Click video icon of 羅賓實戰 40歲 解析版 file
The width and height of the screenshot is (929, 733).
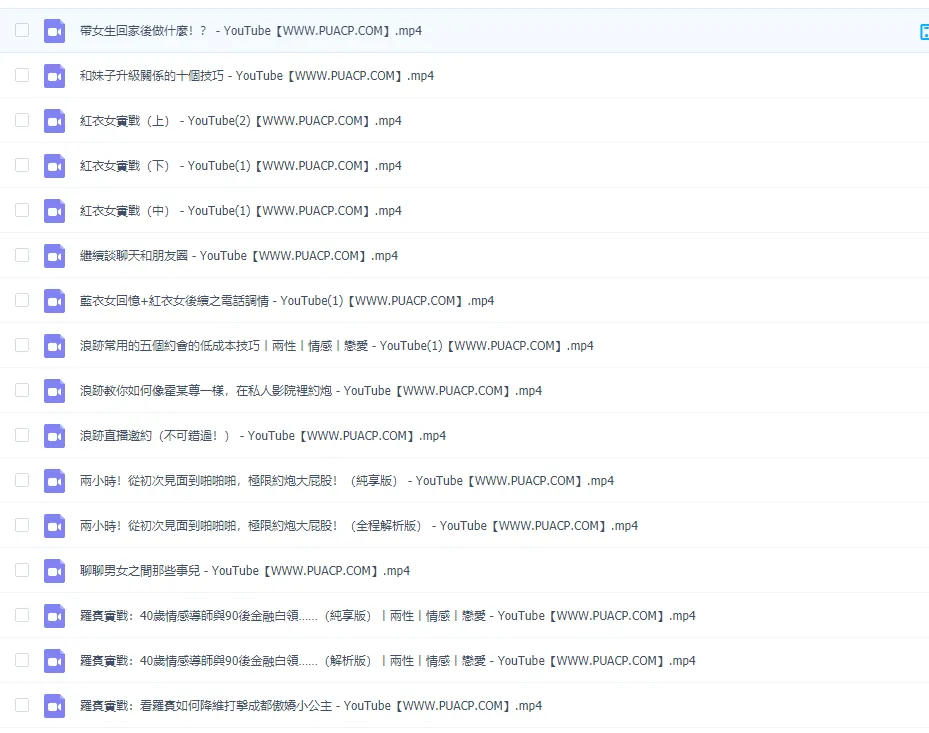(x=55, y=661)
